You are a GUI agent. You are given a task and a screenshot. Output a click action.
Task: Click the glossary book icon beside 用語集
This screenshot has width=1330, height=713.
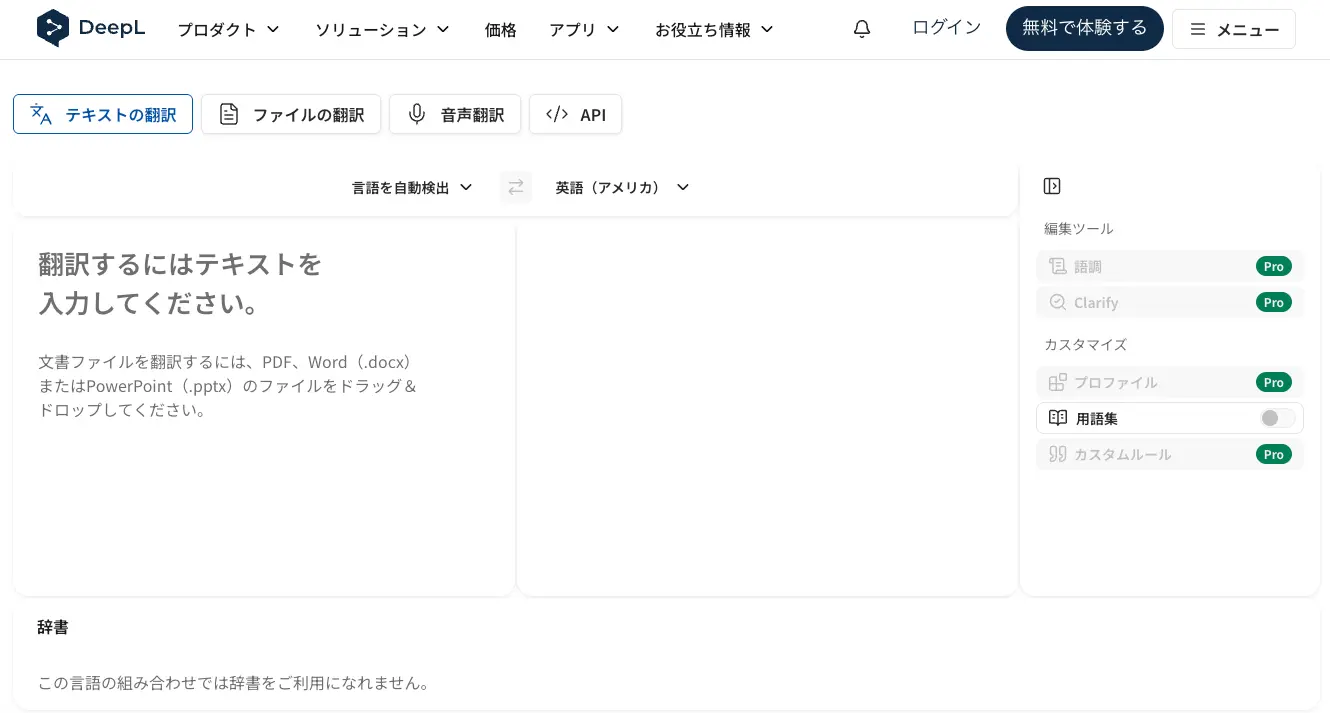tap(1057, 418)
